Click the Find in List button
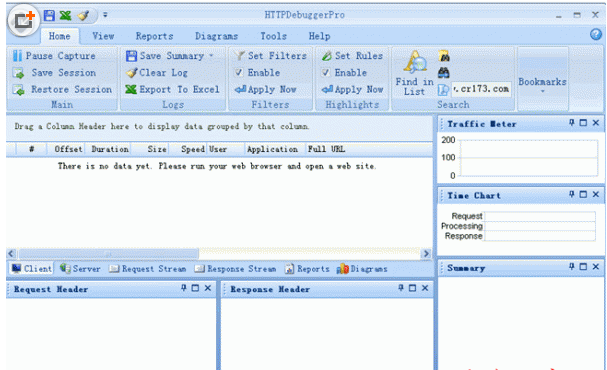 tap(414, 74)
